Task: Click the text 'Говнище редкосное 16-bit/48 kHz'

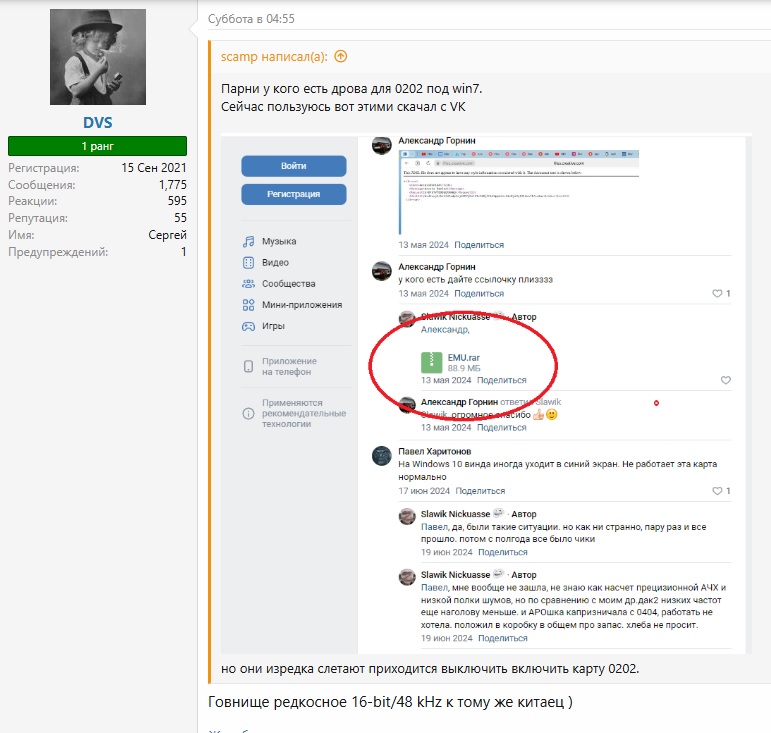Action: tap(325, 702)
